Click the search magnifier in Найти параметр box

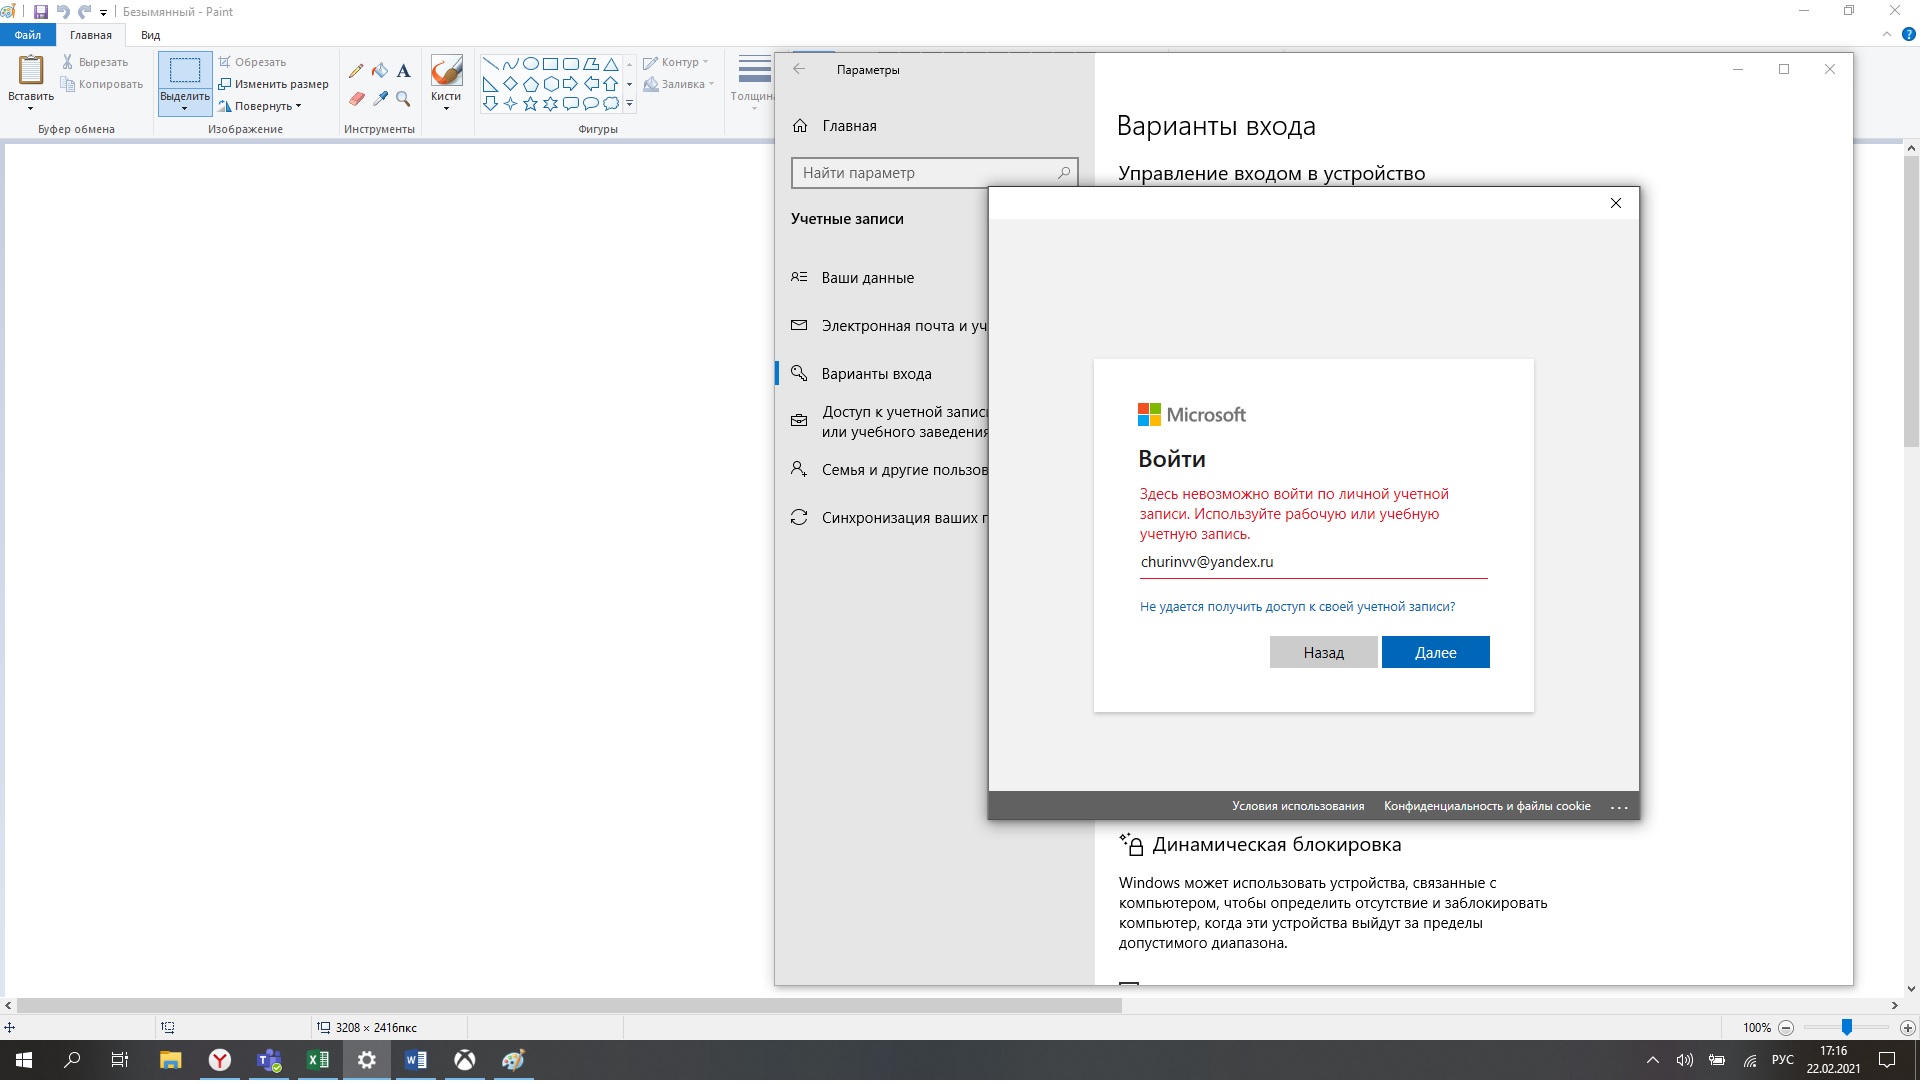click(1065, 173)
